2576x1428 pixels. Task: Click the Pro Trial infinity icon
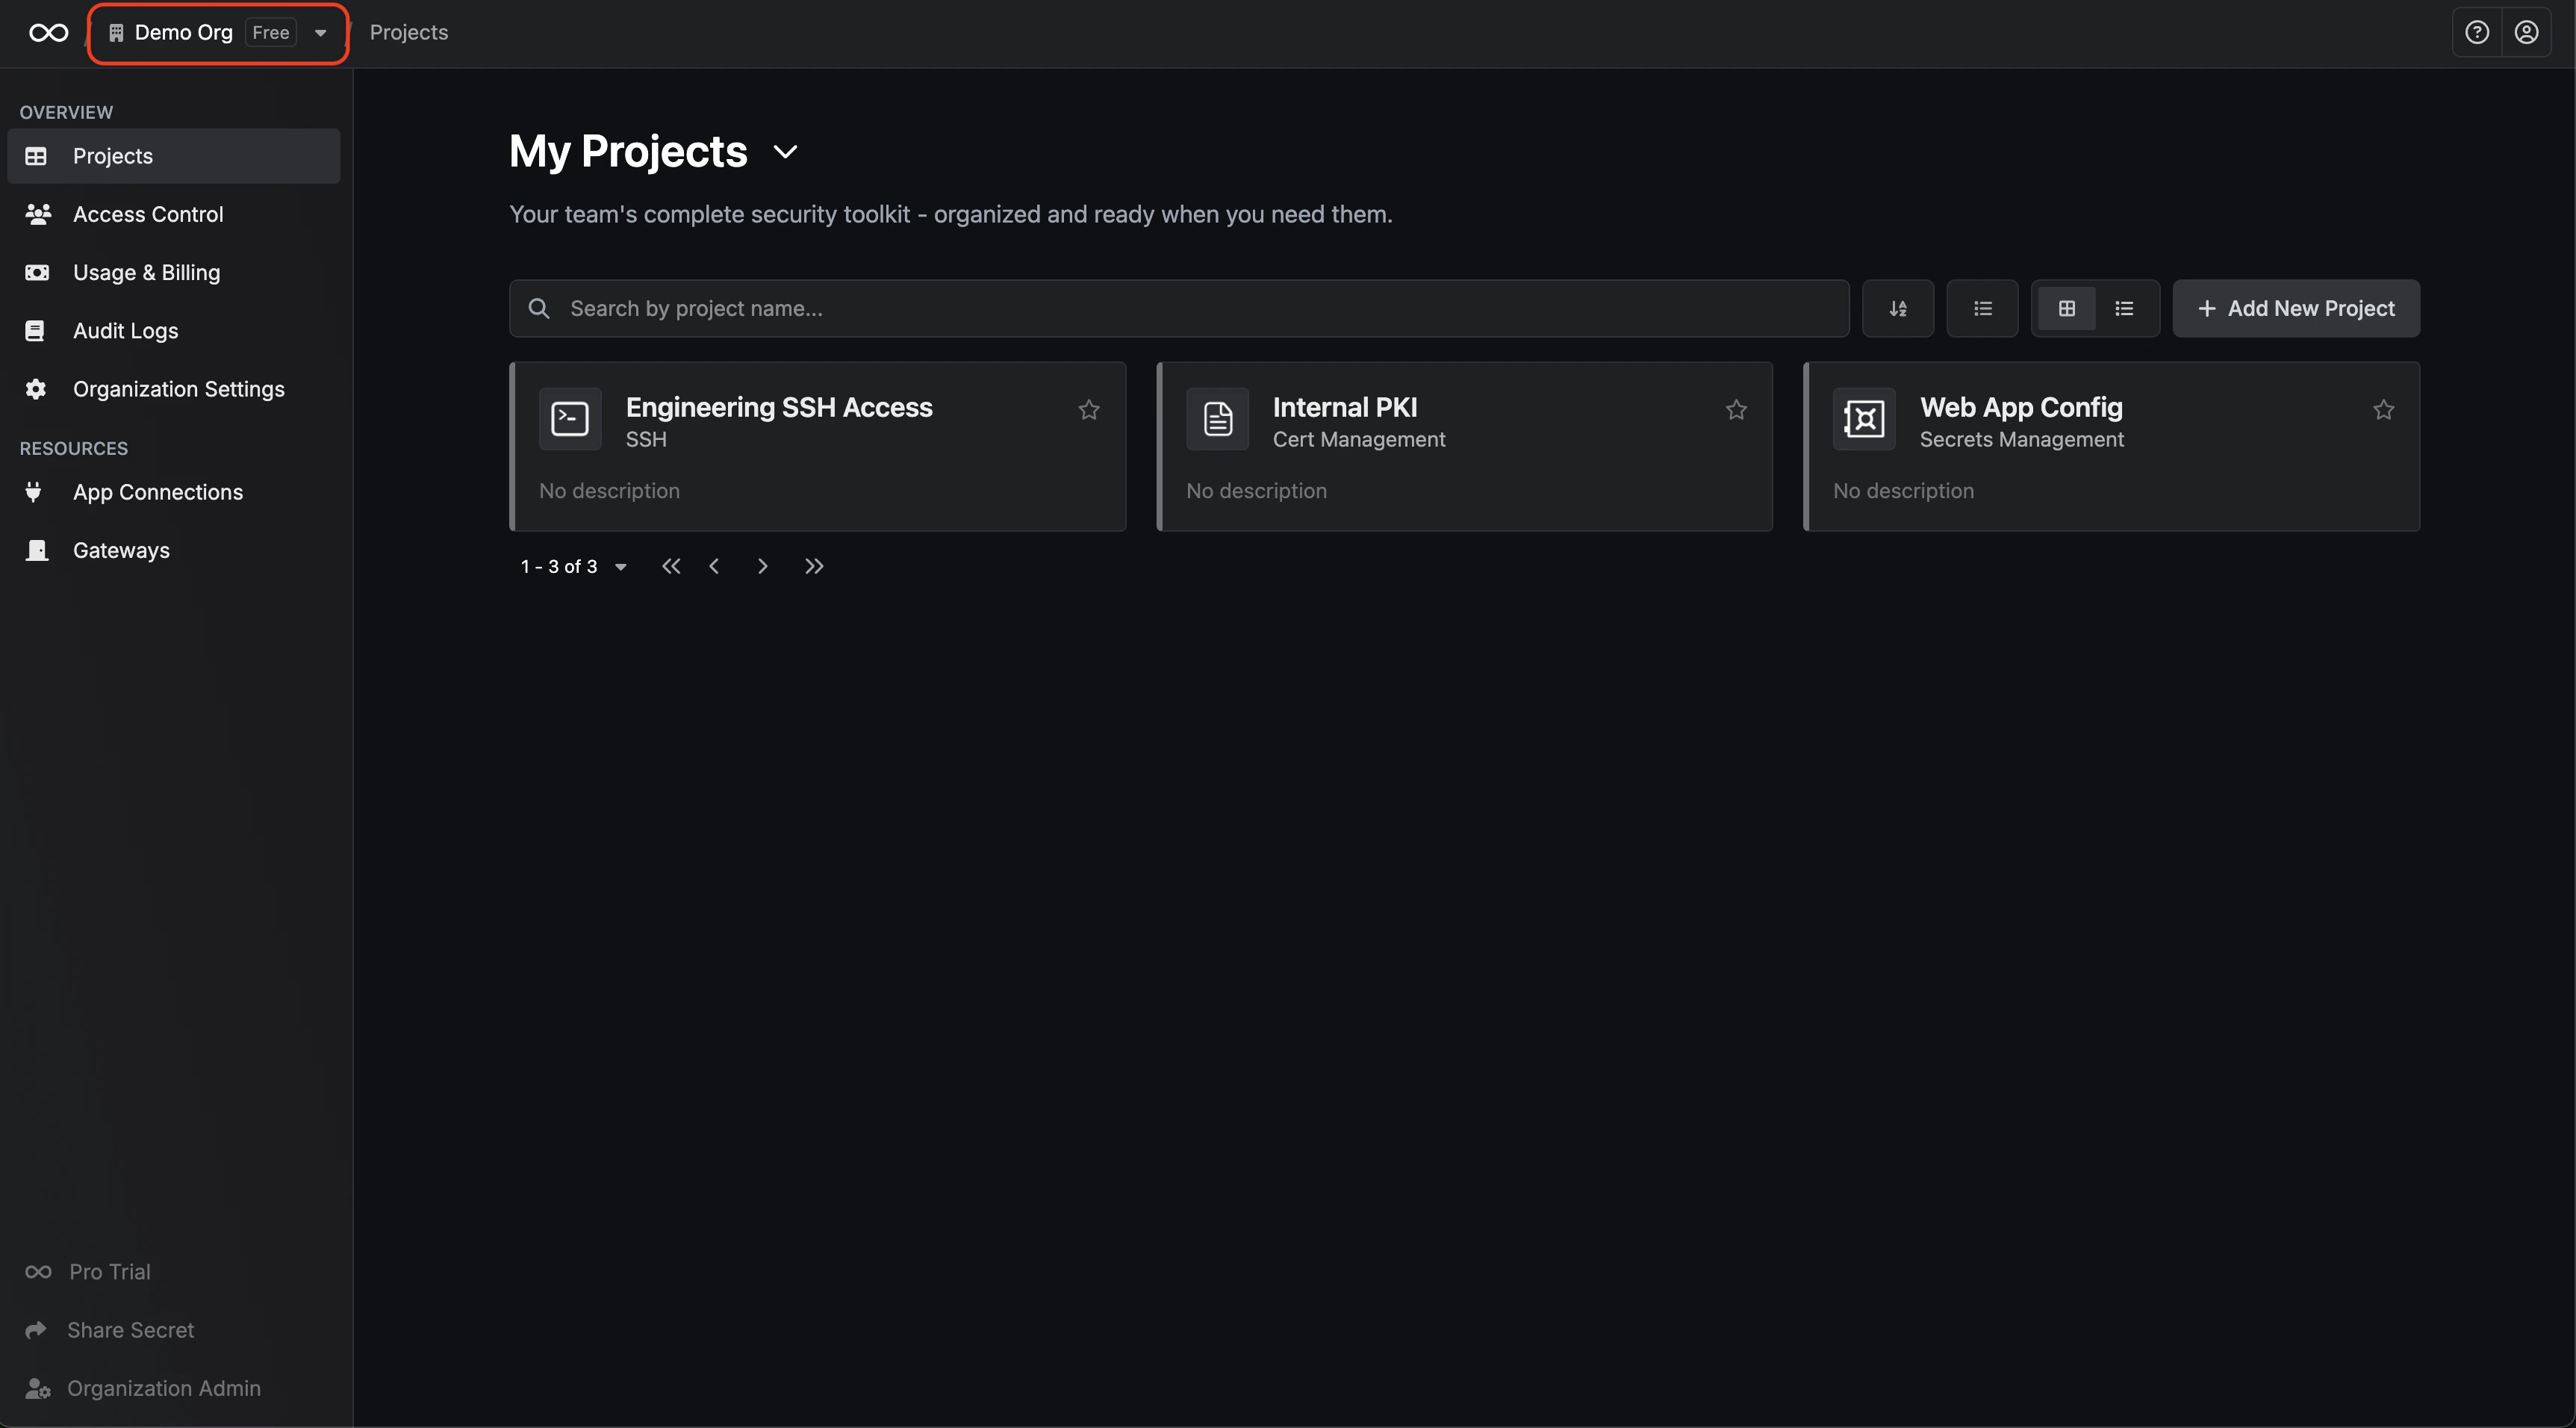[38, 1272]
